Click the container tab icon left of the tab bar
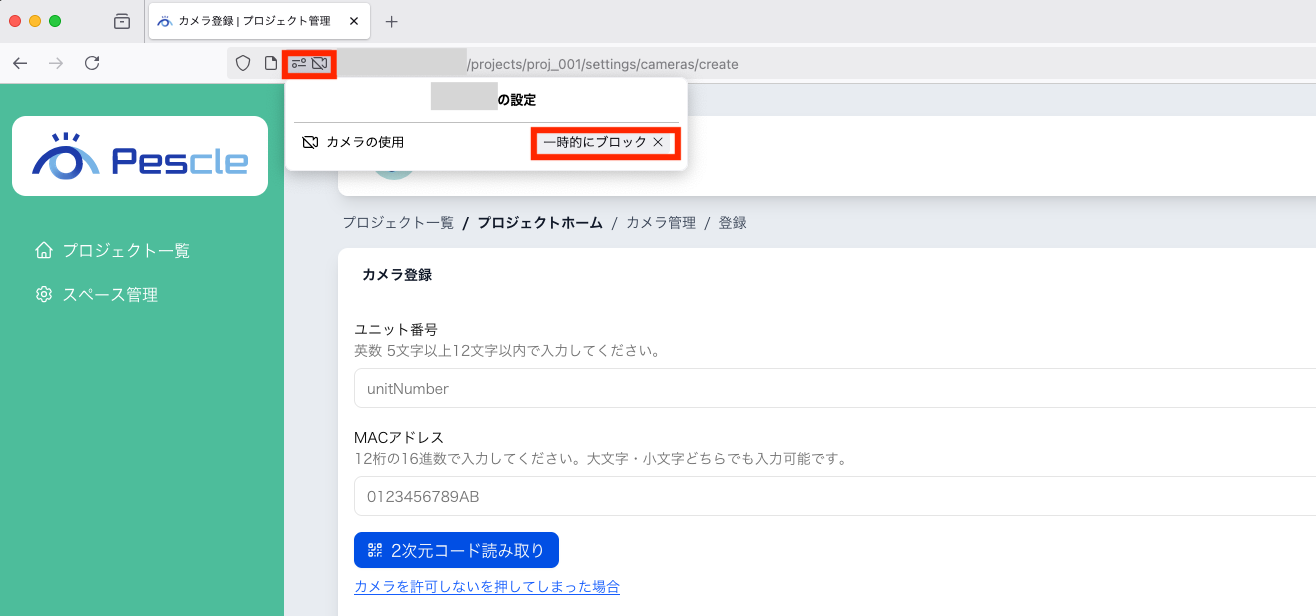Image resolution: width=1316 pixels, height=616 pixels. click(x=122, y=21)
